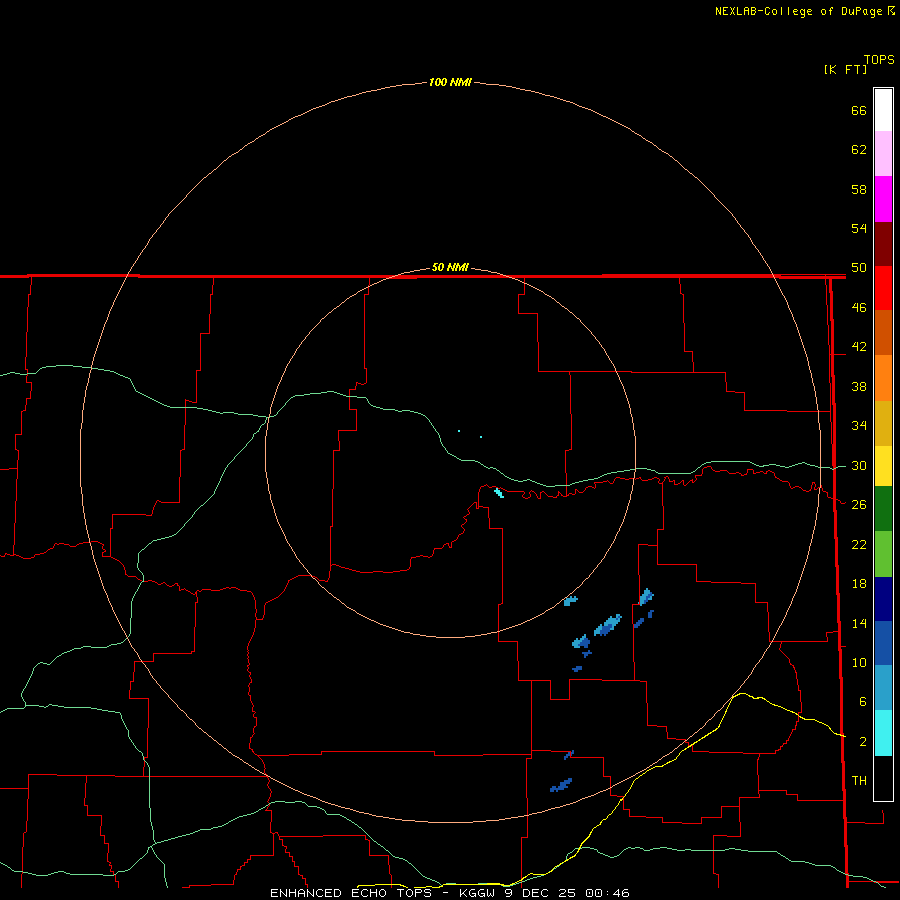Click the "62" legend value

click(x=859, y=149)
